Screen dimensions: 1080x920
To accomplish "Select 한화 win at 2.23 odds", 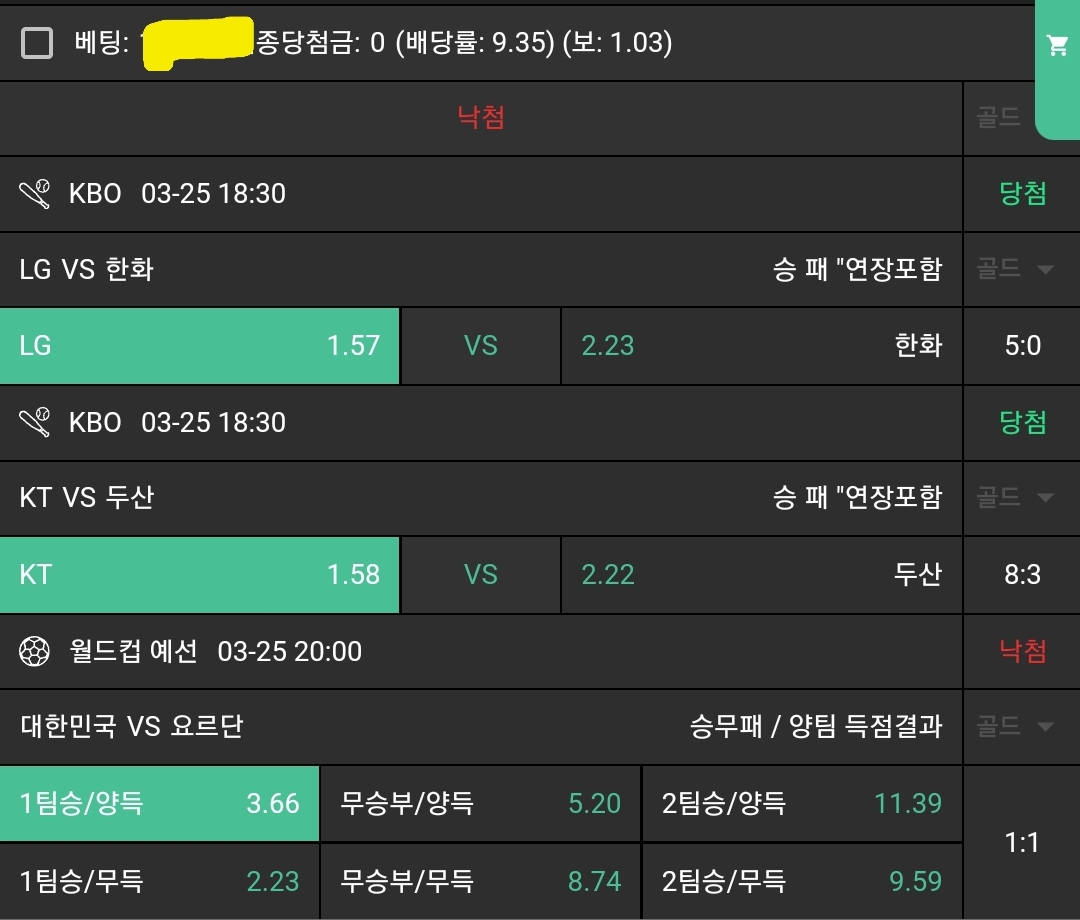I will [x=761, y=346].
